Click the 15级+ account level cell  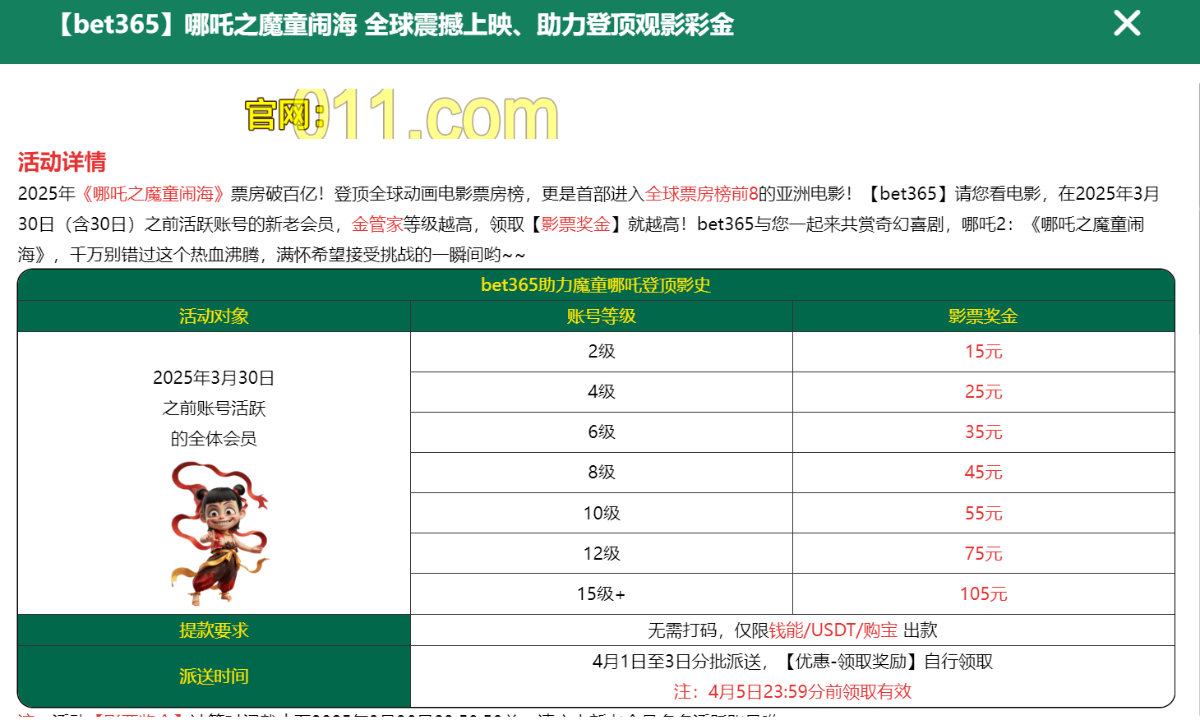tap(601, 594)
